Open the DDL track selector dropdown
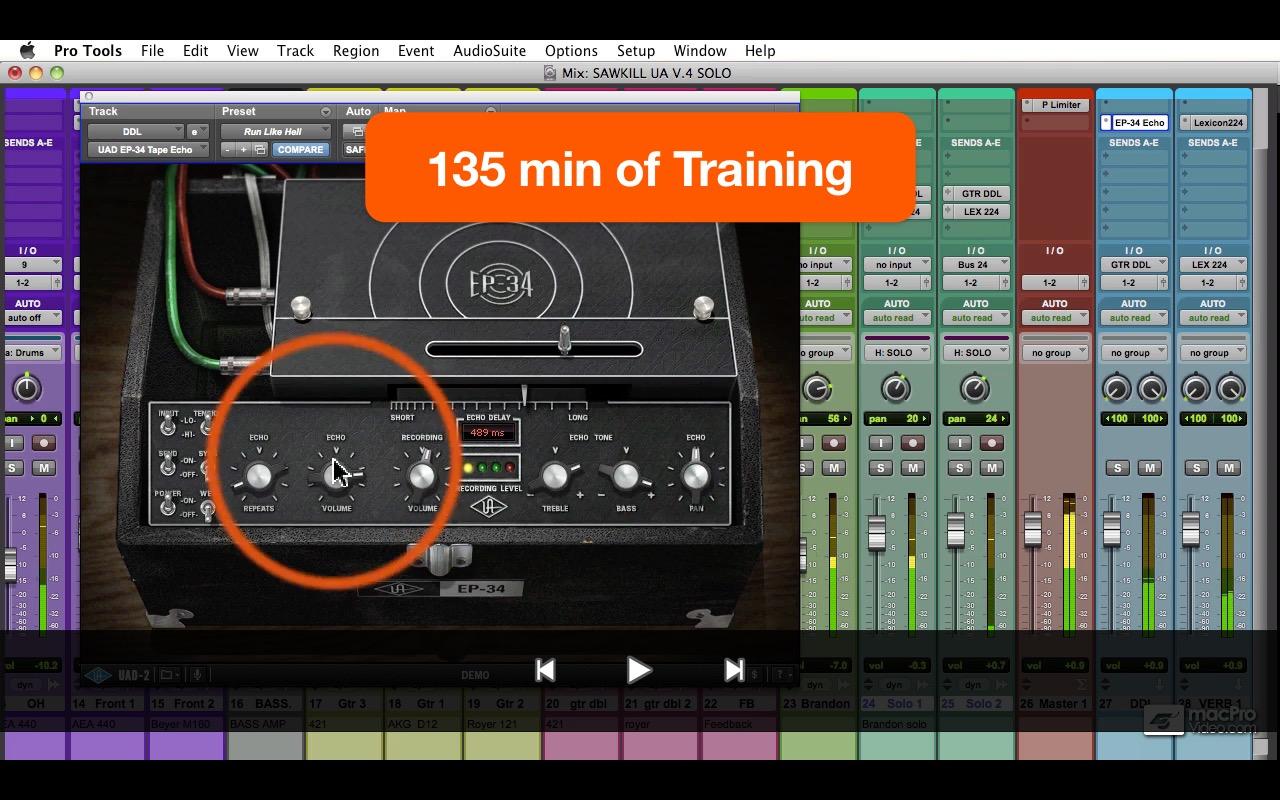The height and width of the screenshot is (800, 1280). click(x=135, y=131)
